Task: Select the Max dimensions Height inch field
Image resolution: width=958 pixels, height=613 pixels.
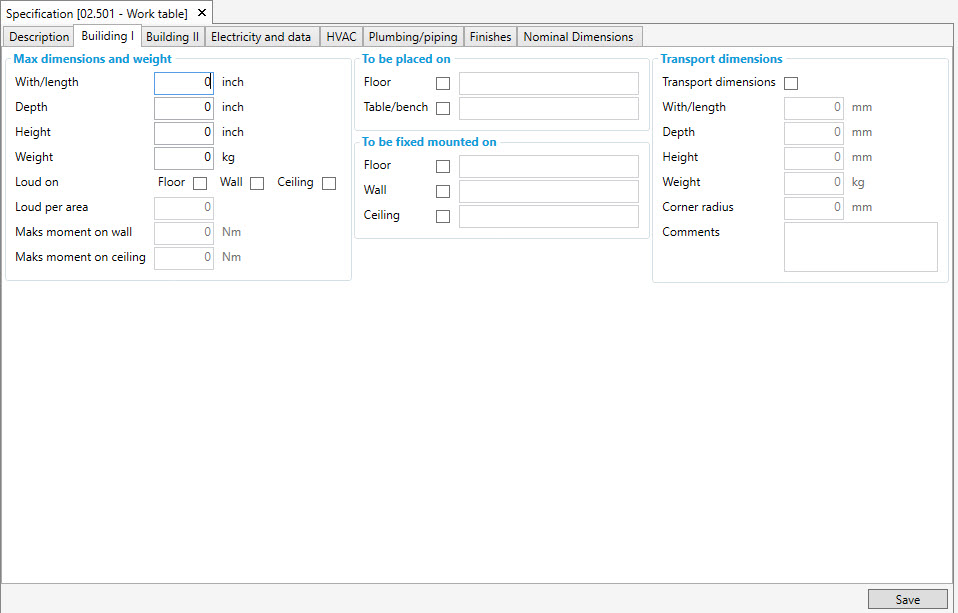Action: tap(184, 133)
